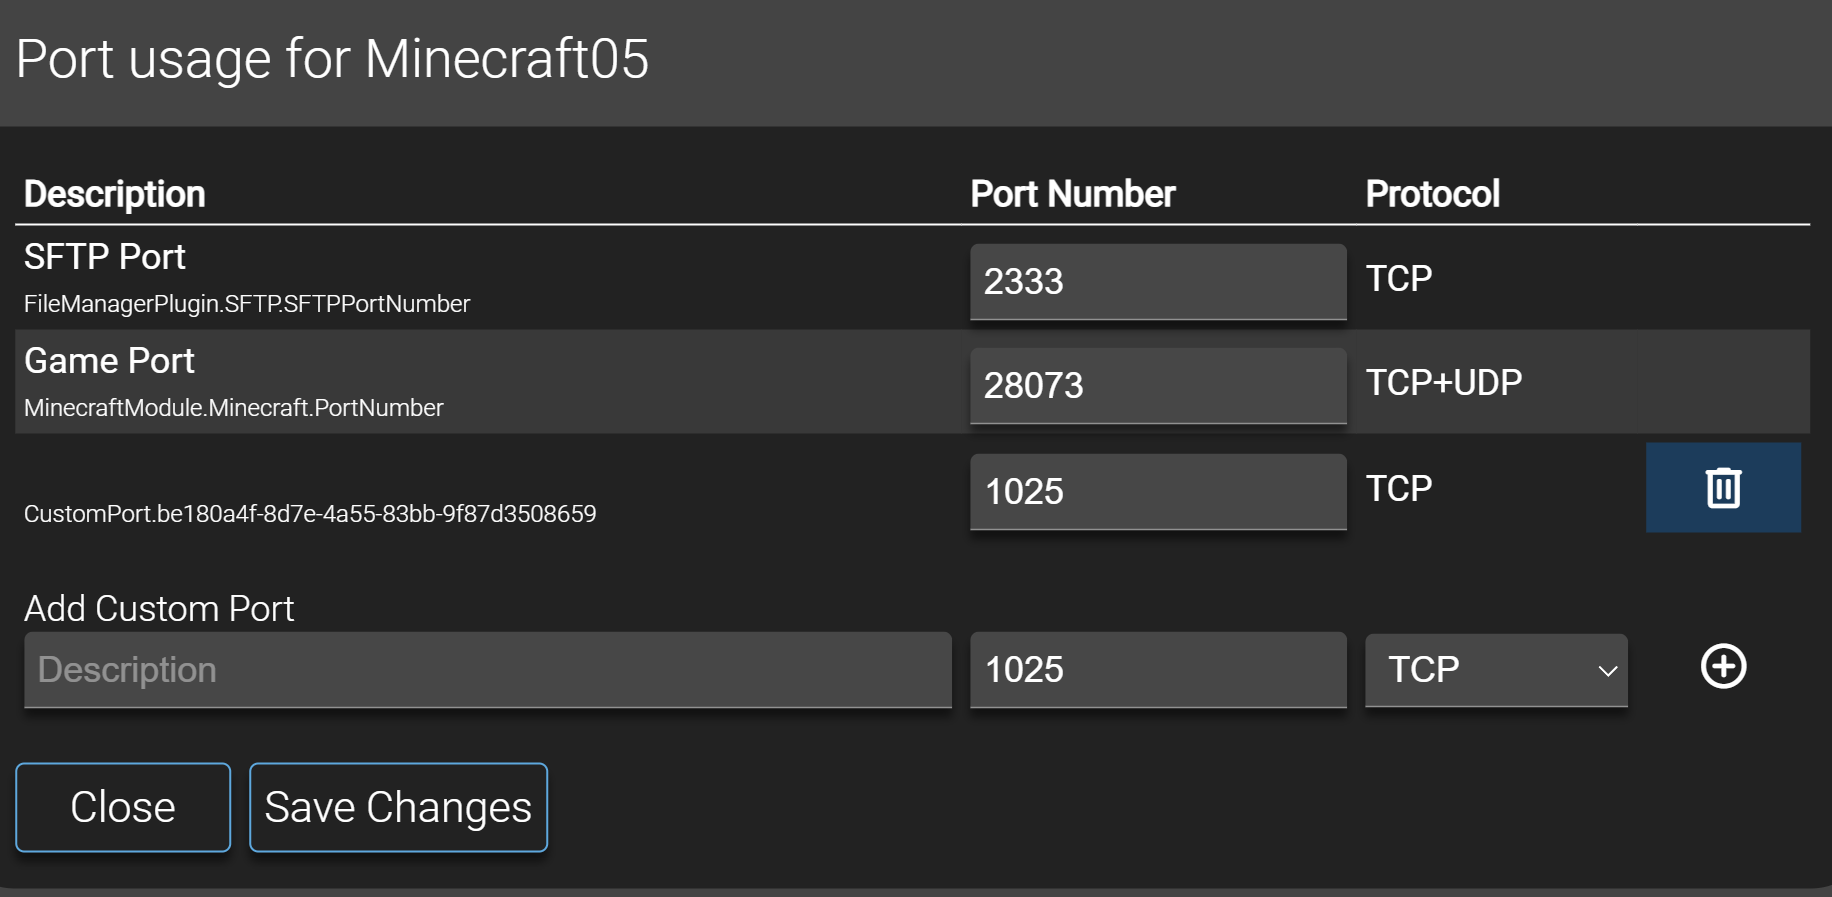Select the CustomPort row's port number field
Image resolution: width=1832 pixels, height=897 pixels.
[x=1158, y=492]
